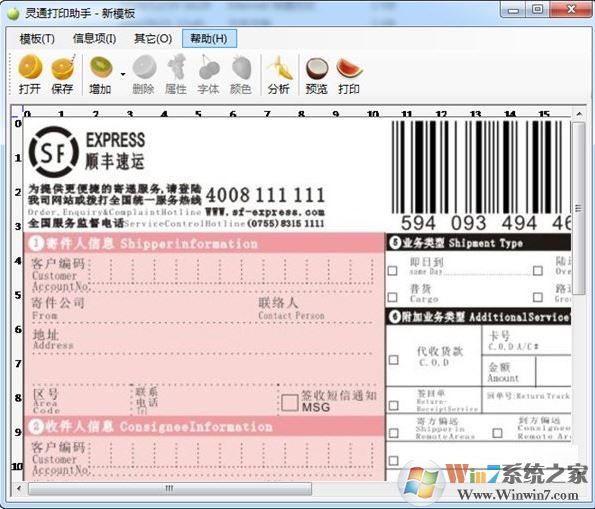595x509 pixels.
Task: Click the 联系电话 Tel label
Action: pyautogui.click(x=147, y=401)
